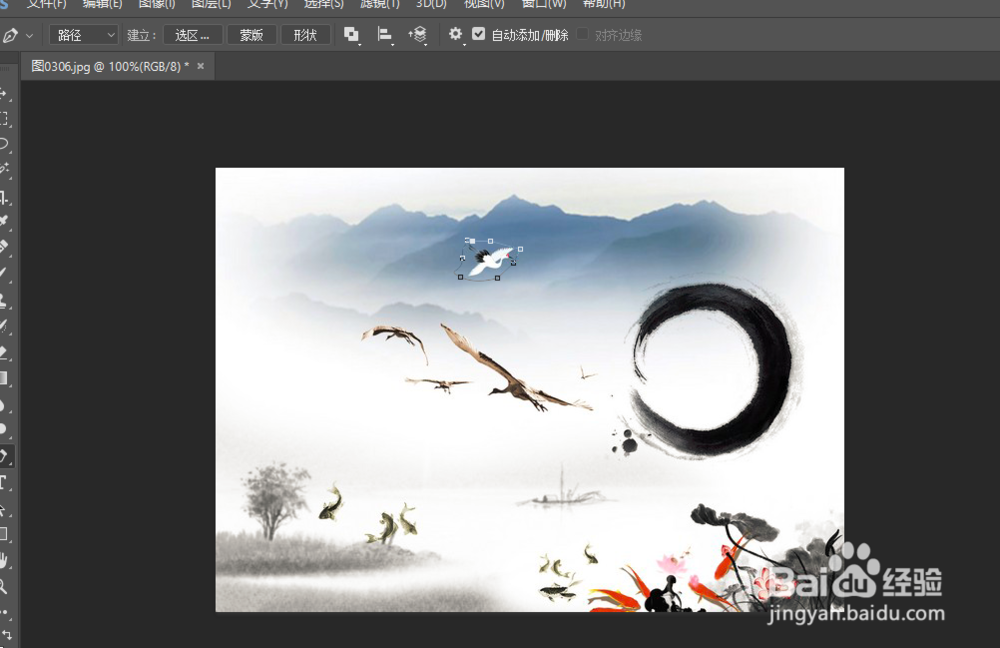
Task: Open the 图层(L) menu
Action: (211, 4)
